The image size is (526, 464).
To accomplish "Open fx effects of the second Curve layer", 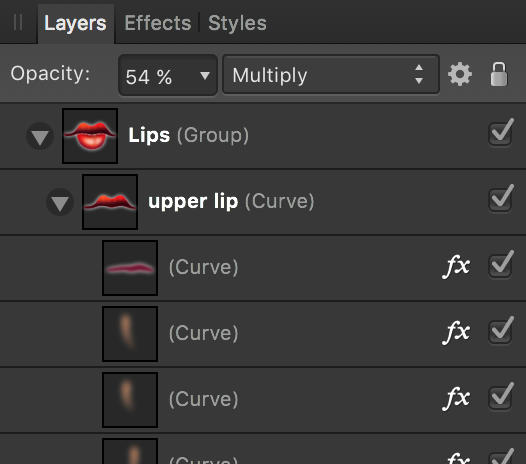I will (x=456, y=332).
